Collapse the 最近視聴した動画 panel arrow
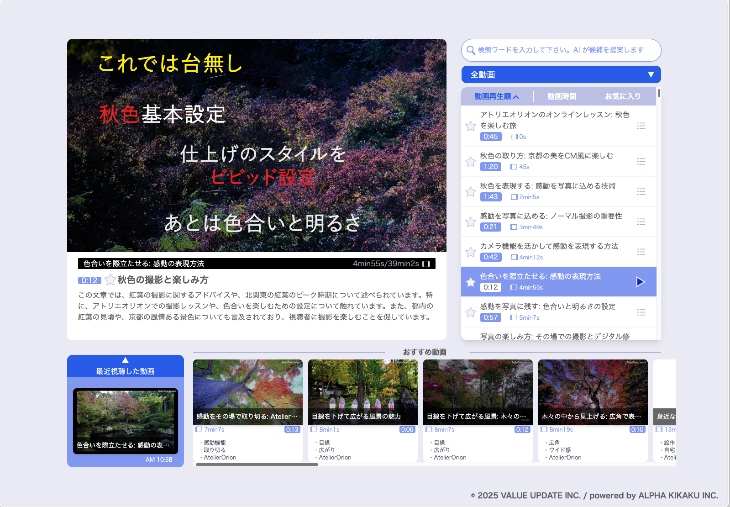This screenshot has height=507, width=730. 125,360
